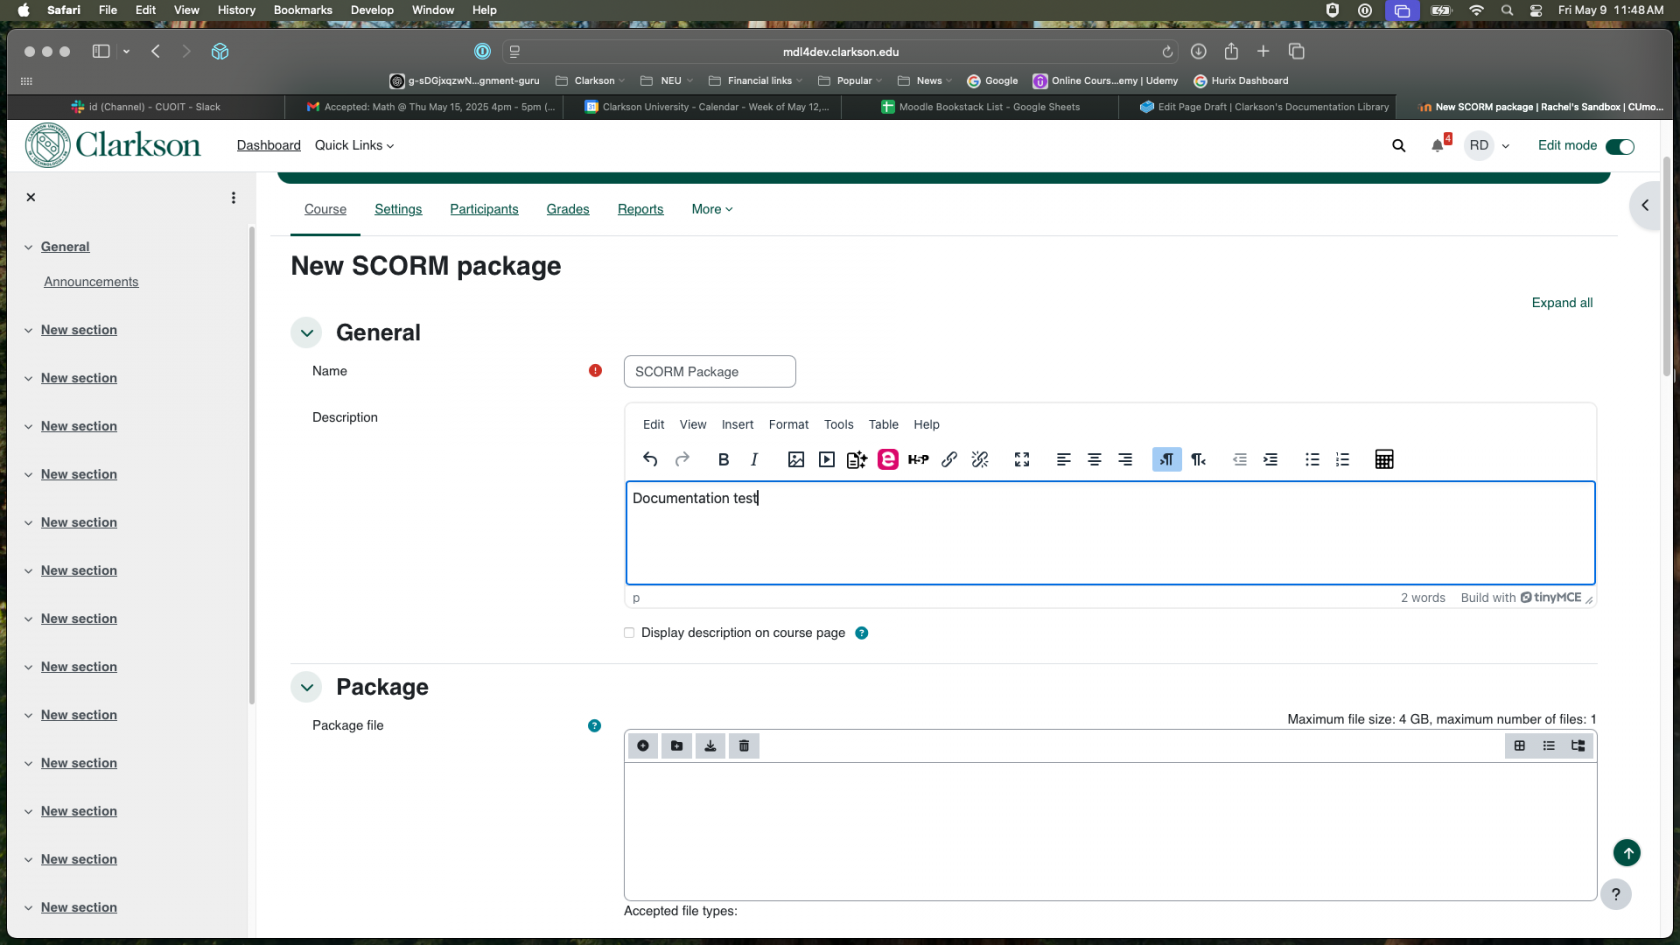
Task: Align text right in editor
Action: pos(1125,459)
